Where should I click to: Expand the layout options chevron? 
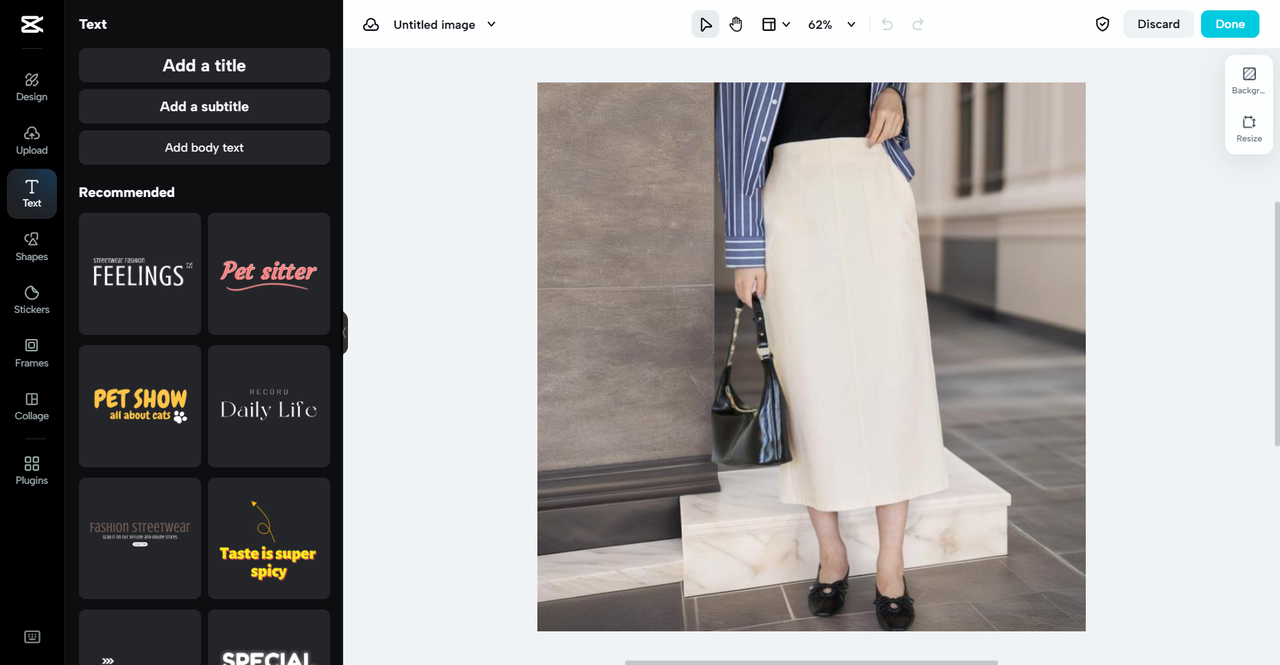pos(786,24)
